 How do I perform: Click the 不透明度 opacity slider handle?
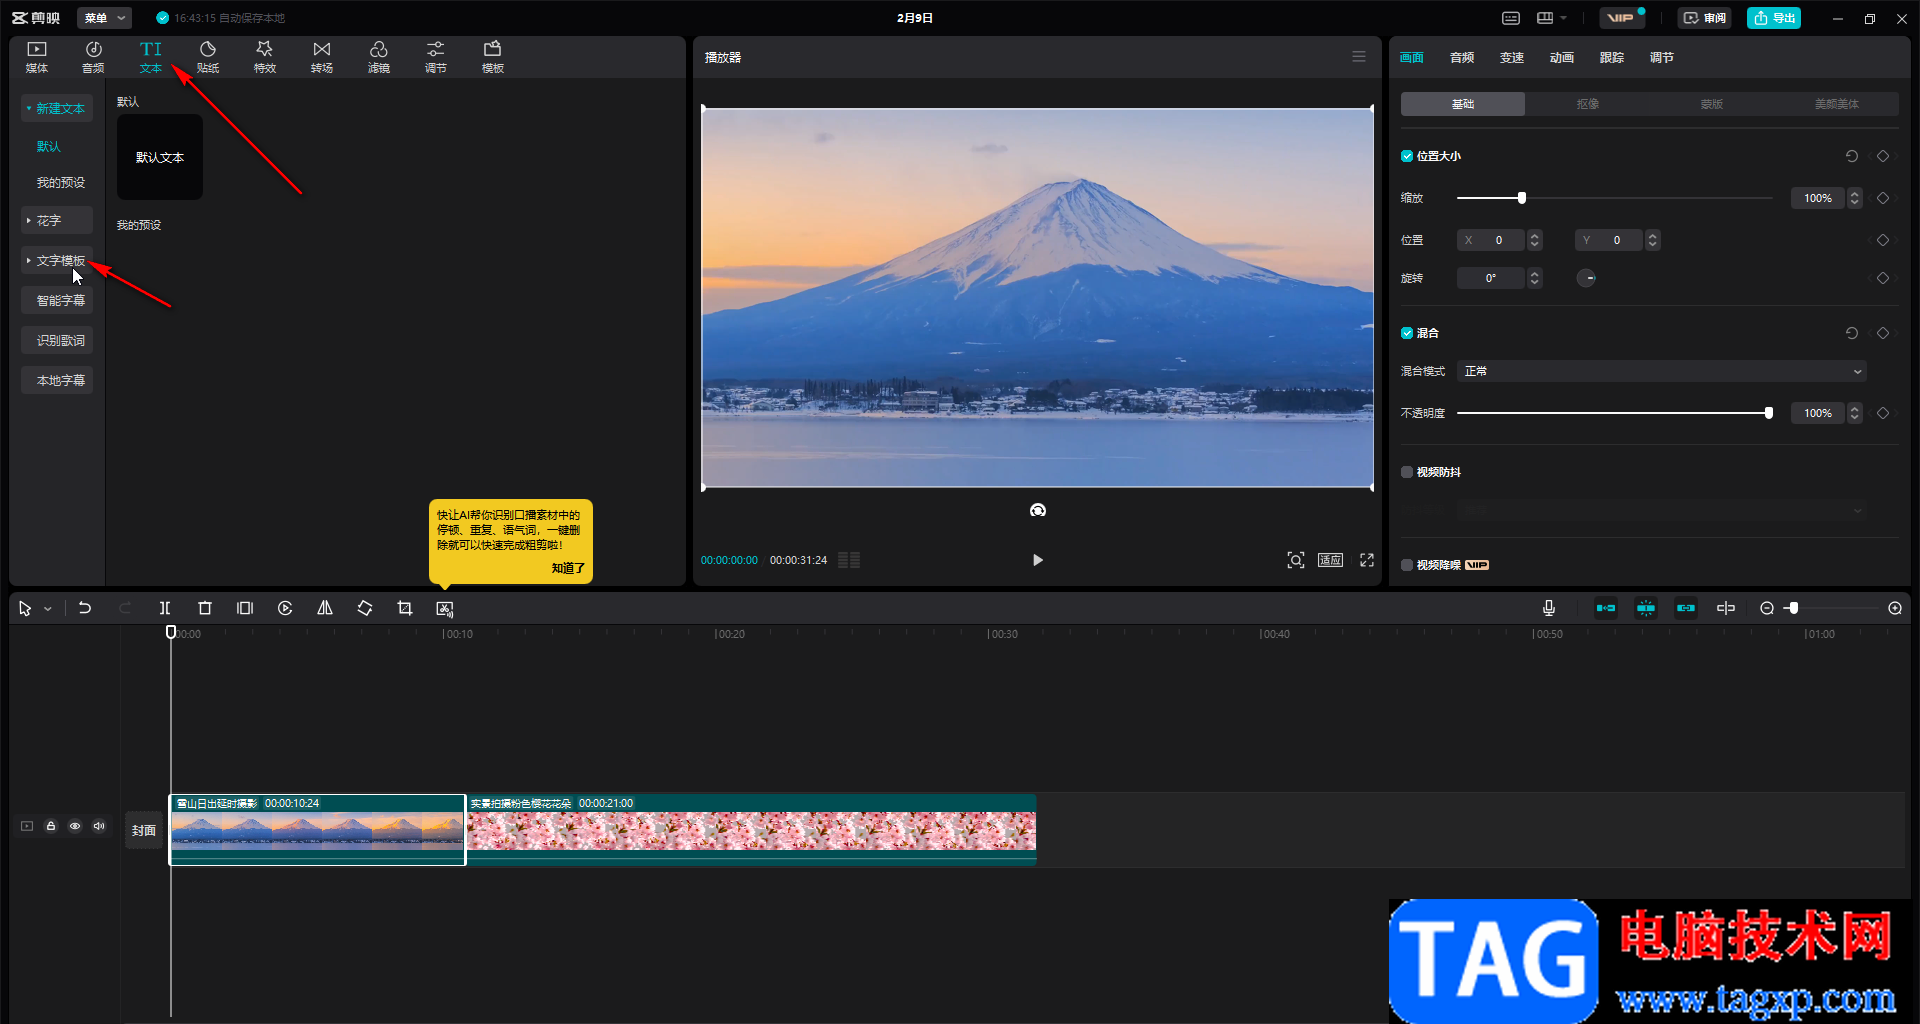1769,413
